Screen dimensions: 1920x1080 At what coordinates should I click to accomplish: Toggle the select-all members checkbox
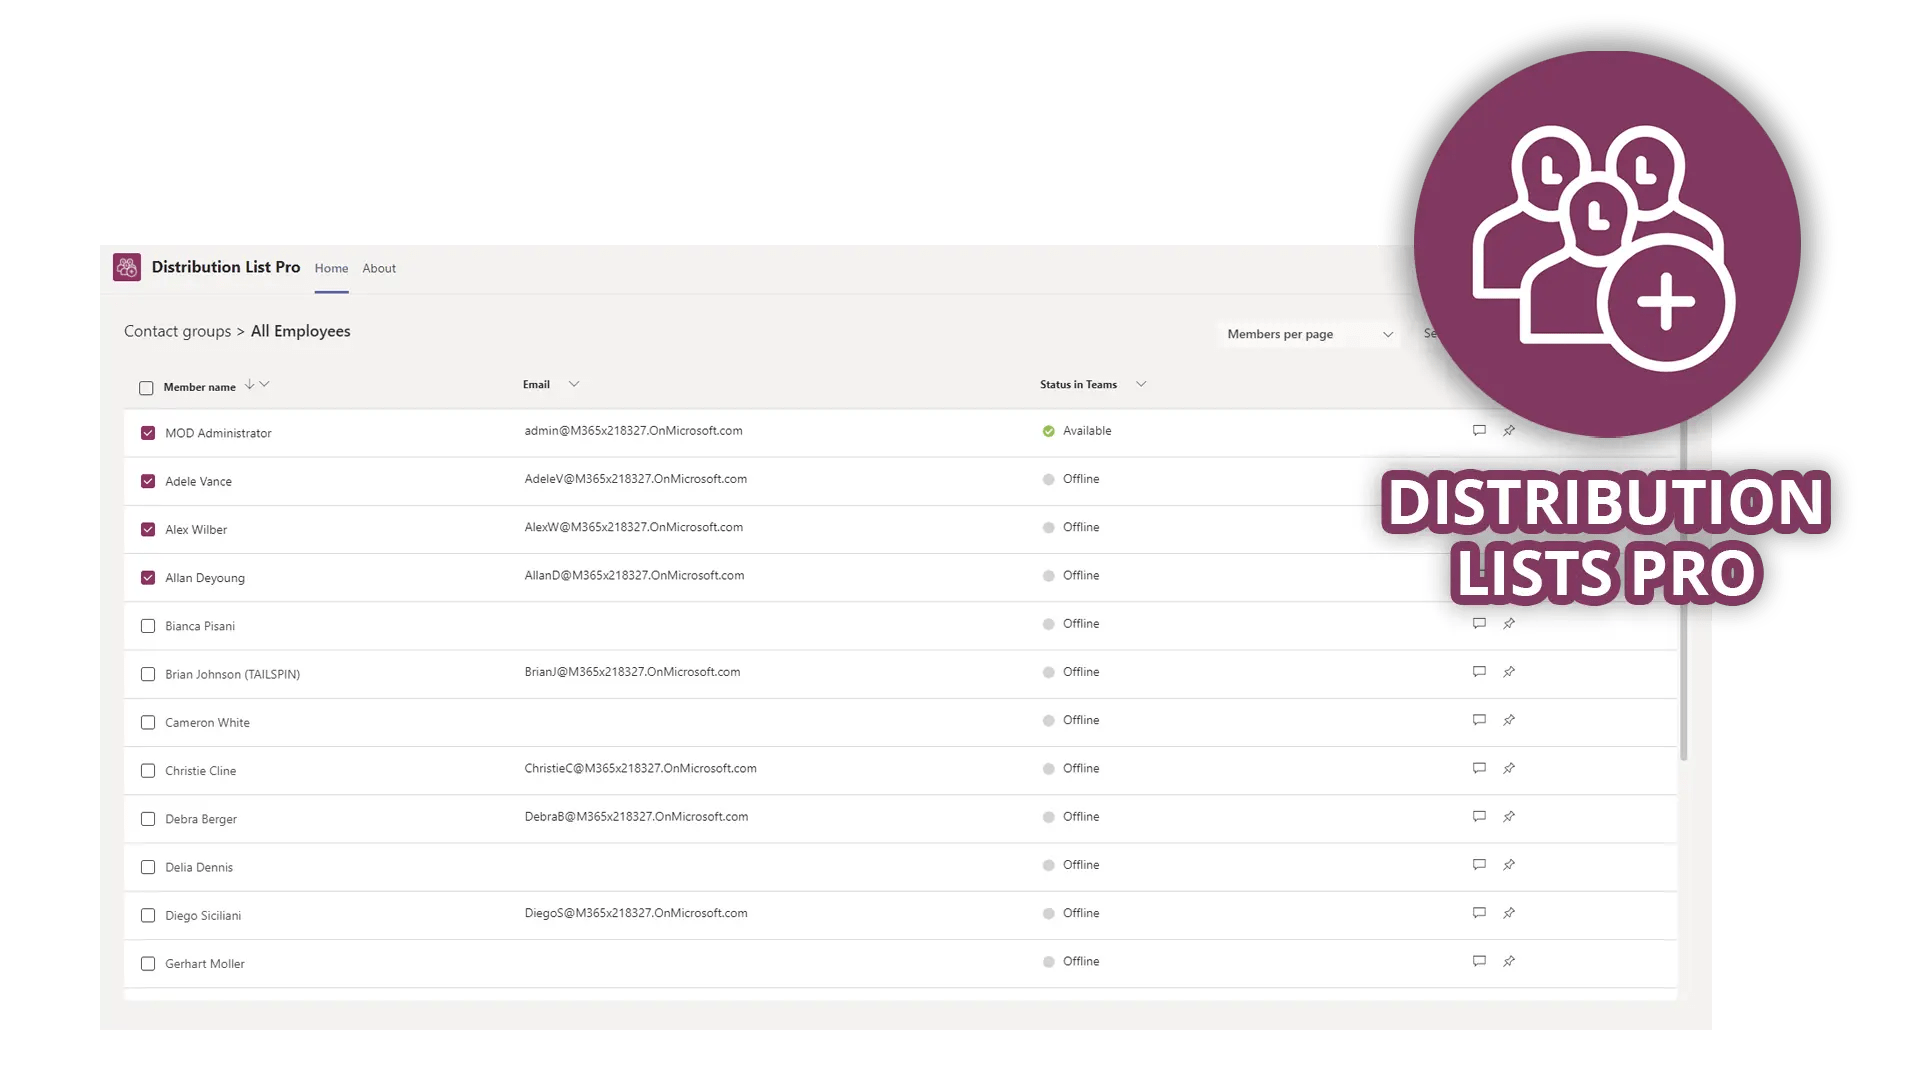(146, 387)
